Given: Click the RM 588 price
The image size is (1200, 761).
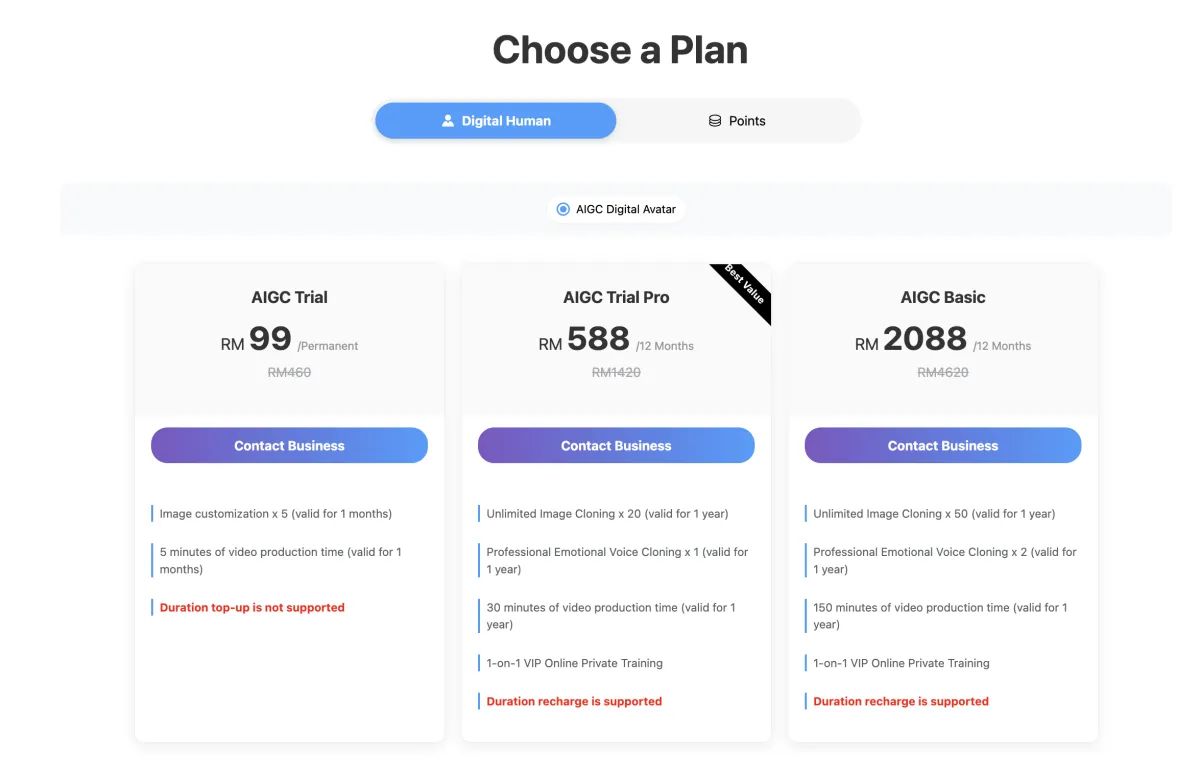Looking at the screenshot, I should 584,340.
